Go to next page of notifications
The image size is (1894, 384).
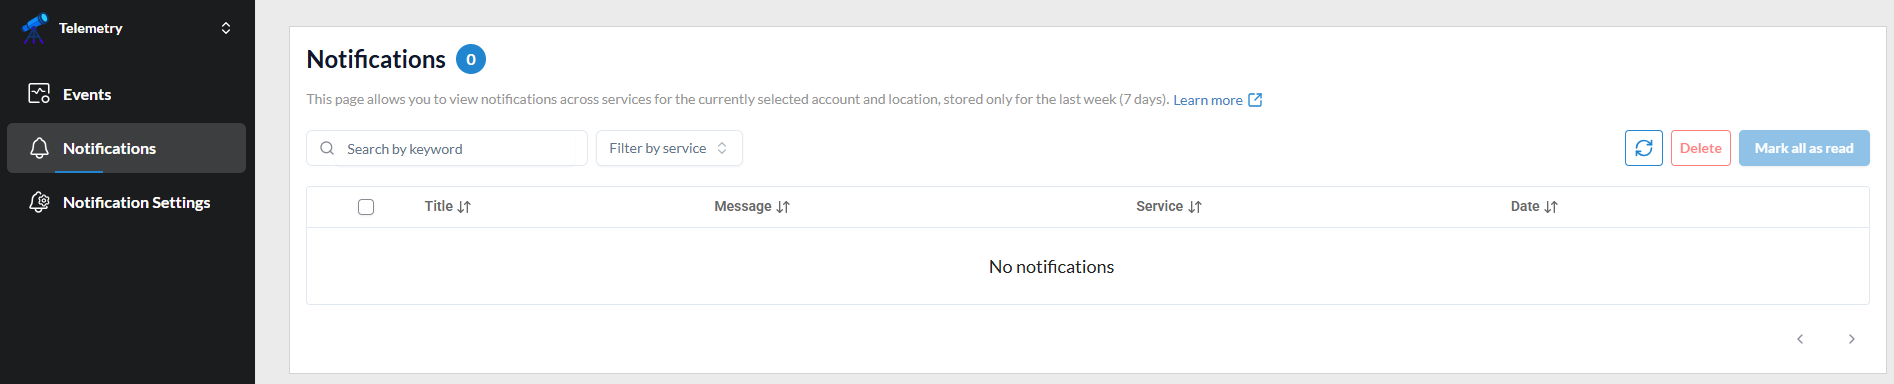pyautogui.click(x=1852, y=339)
